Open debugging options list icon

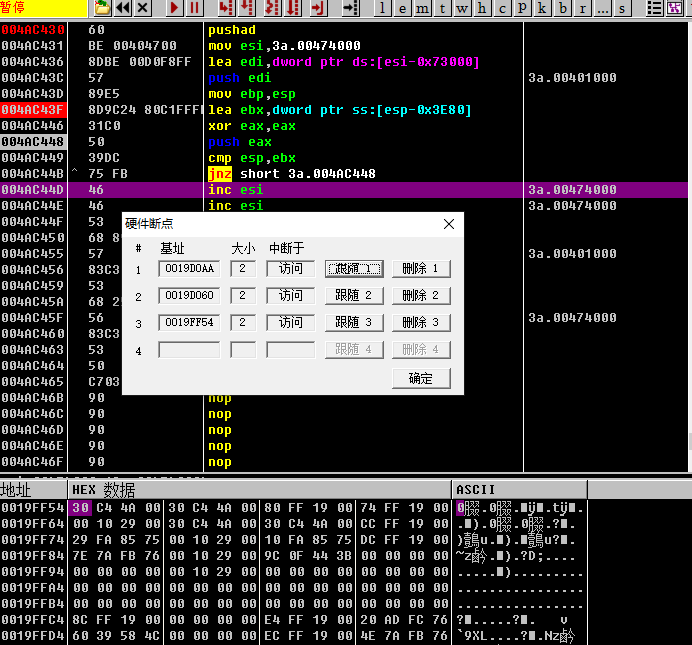click(654, 8)
